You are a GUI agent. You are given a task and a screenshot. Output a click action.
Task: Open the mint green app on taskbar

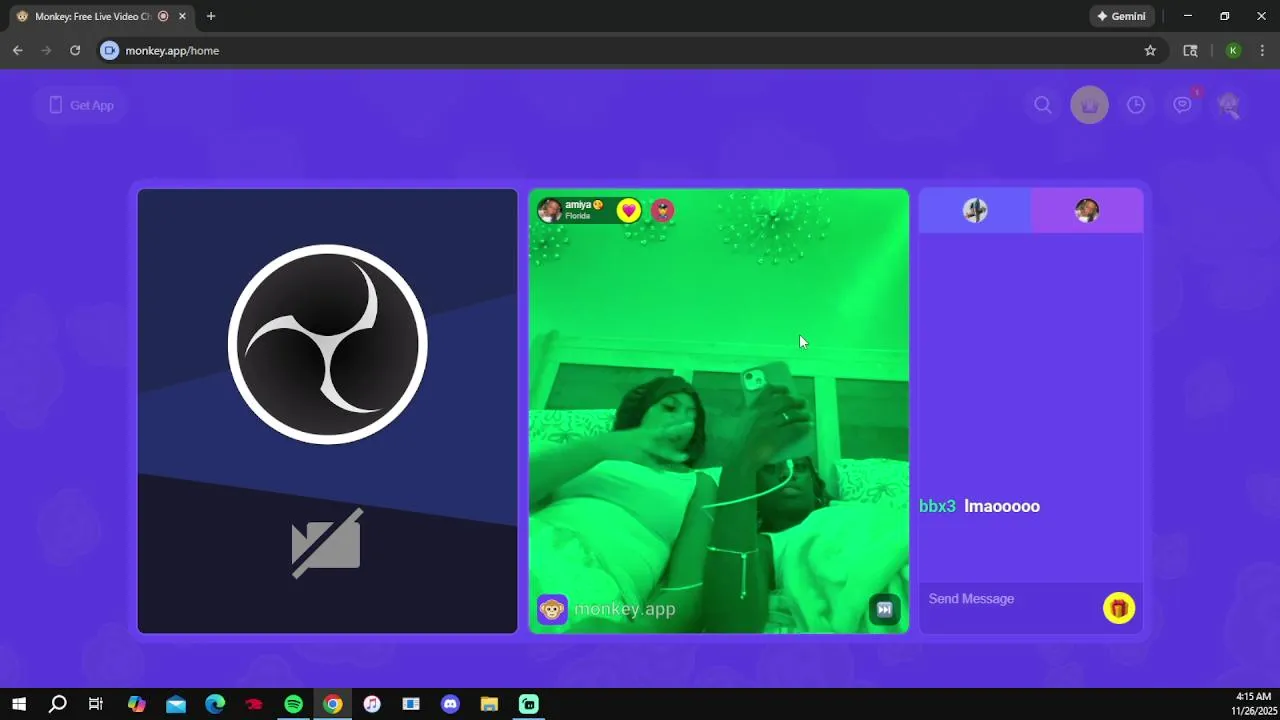tap(529, 704)
